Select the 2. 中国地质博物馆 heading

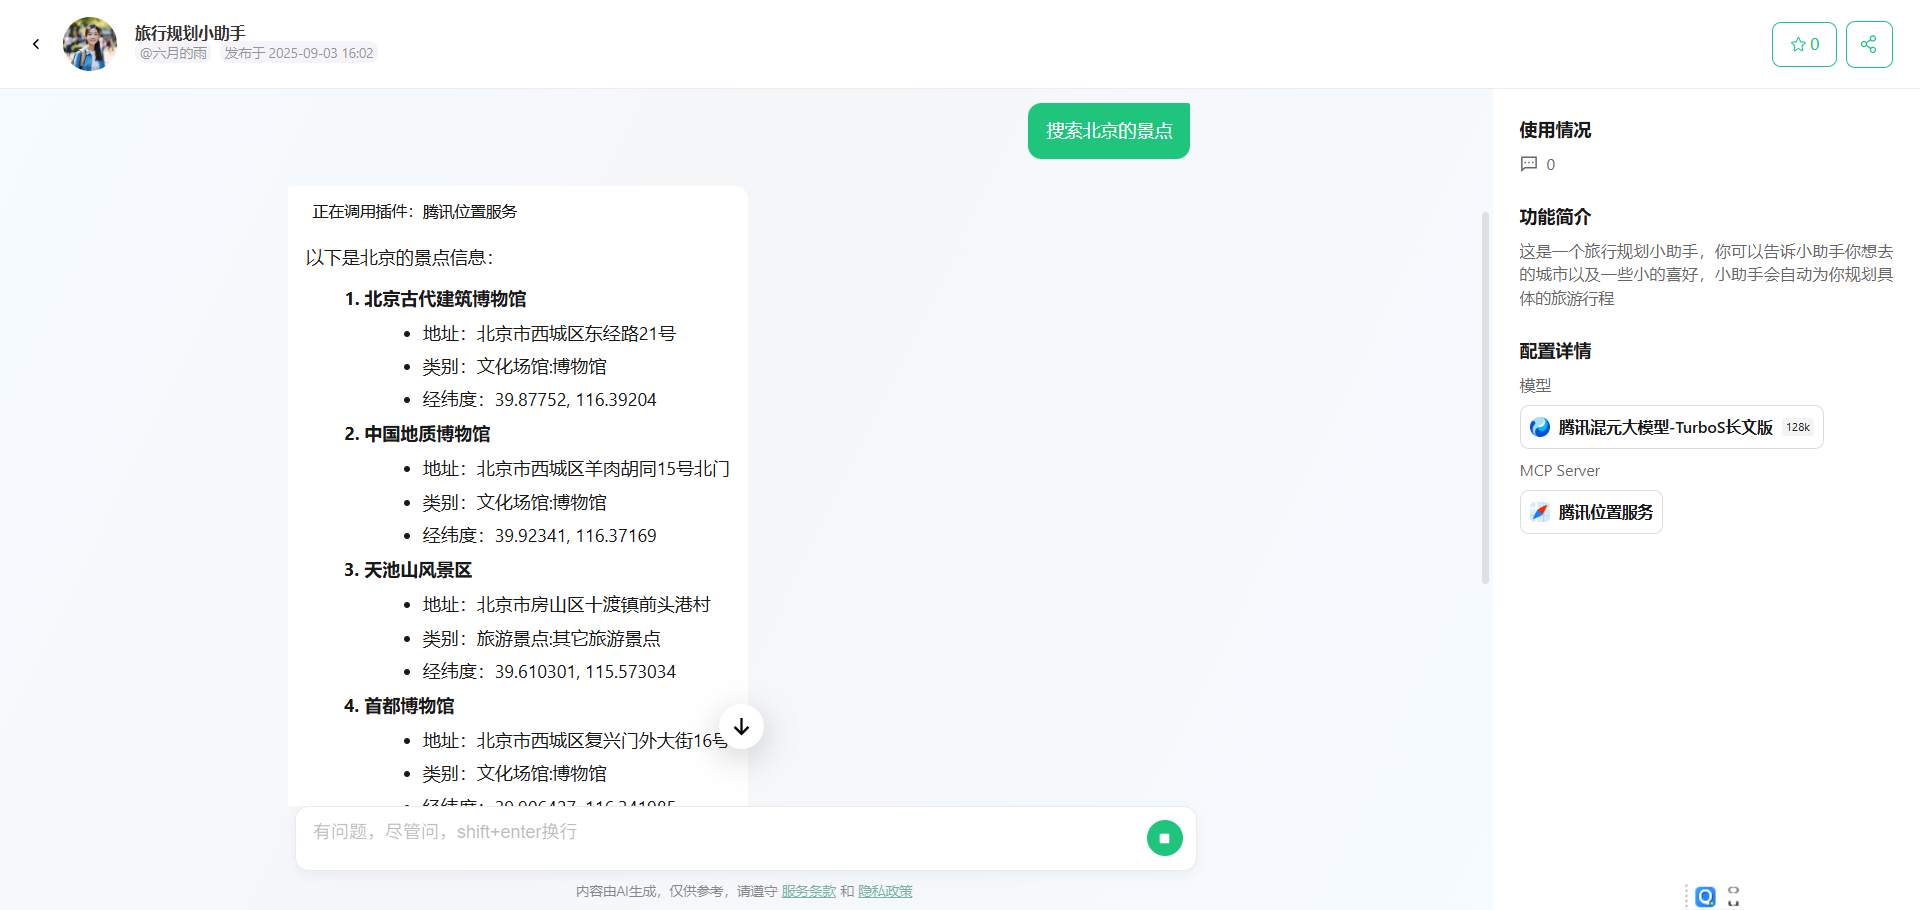pyautogui.click(x=417, y=434)
